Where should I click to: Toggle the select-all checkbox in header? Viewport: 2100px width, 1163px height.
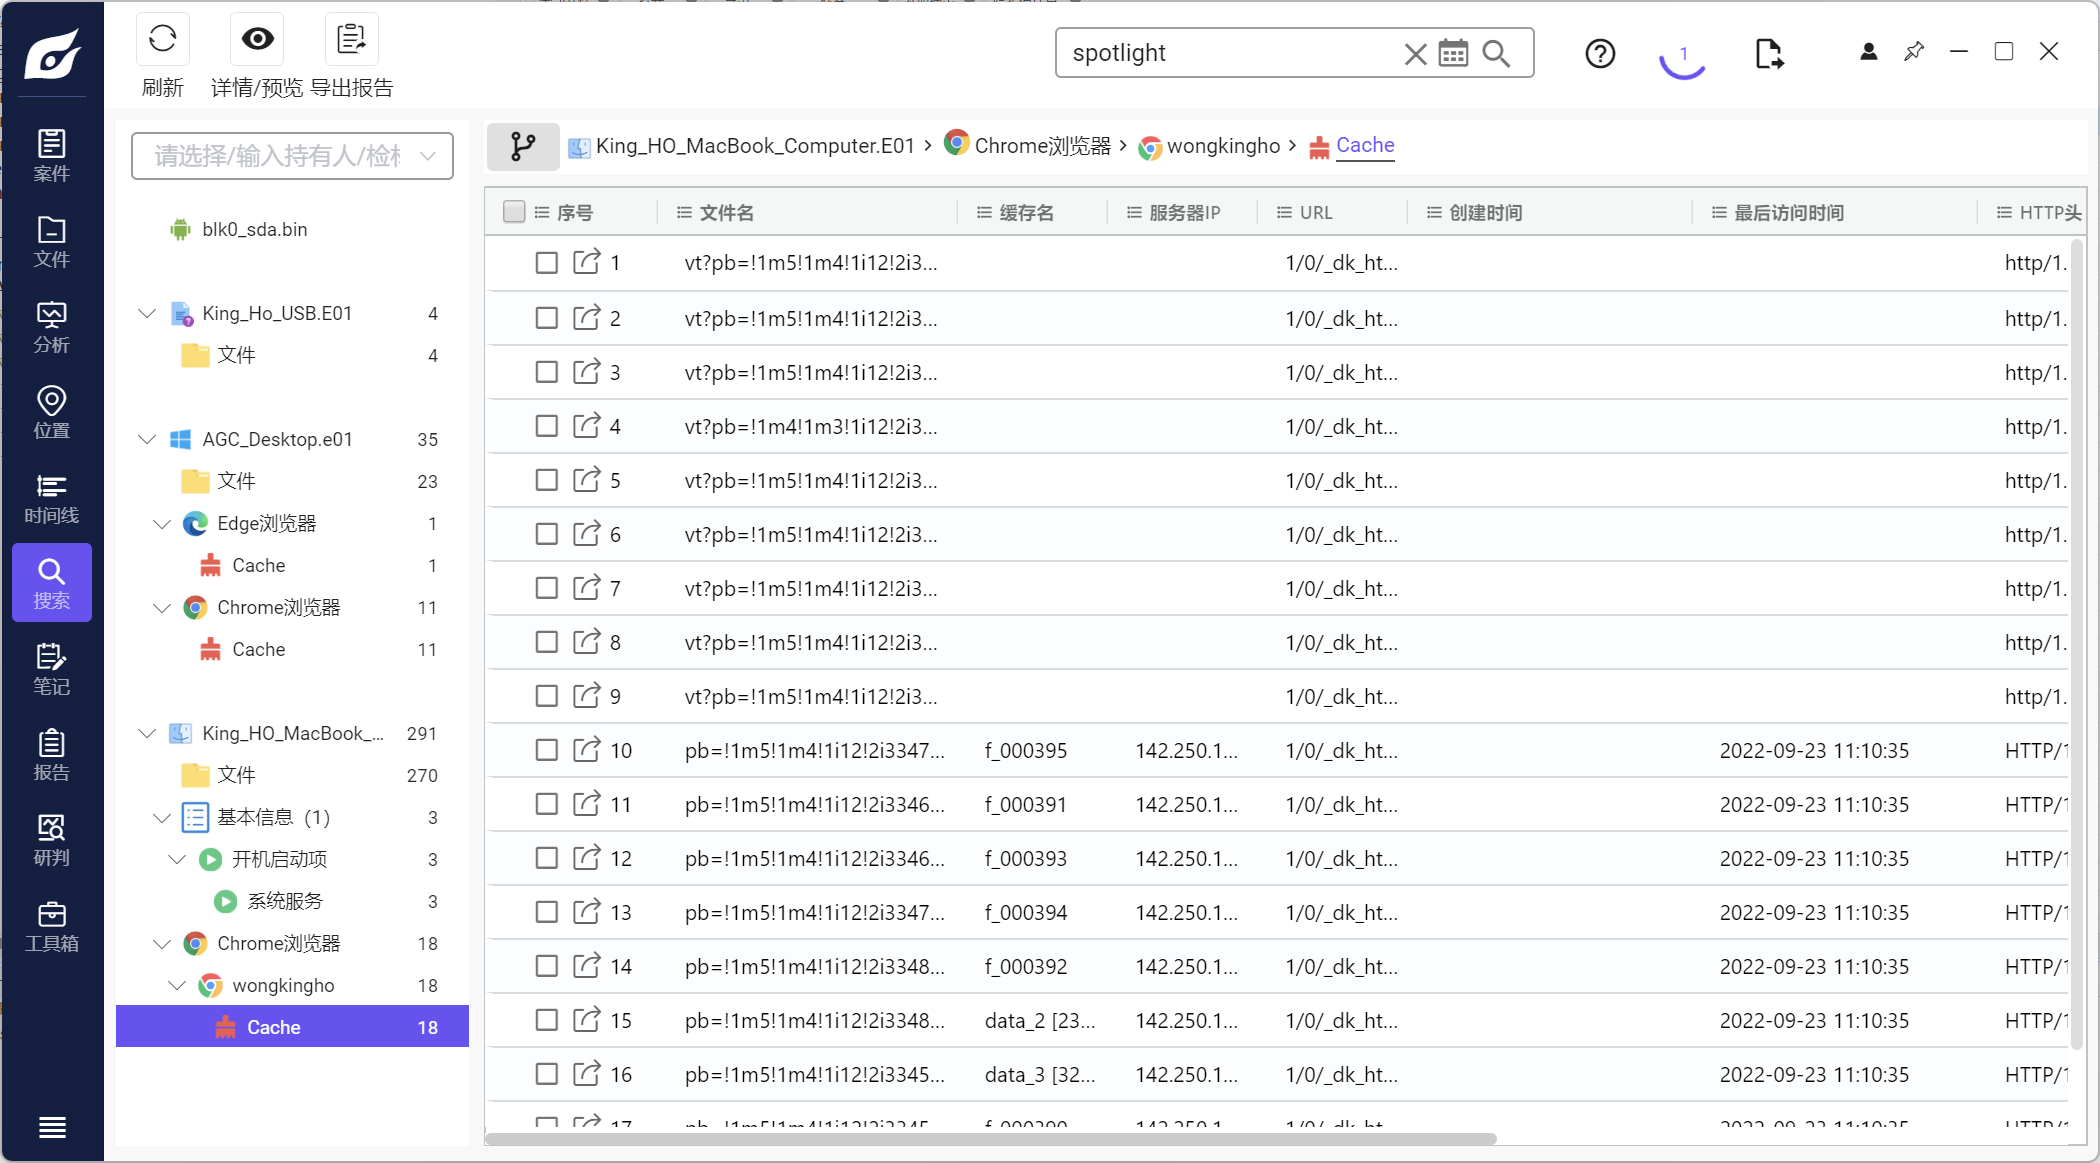514,211
